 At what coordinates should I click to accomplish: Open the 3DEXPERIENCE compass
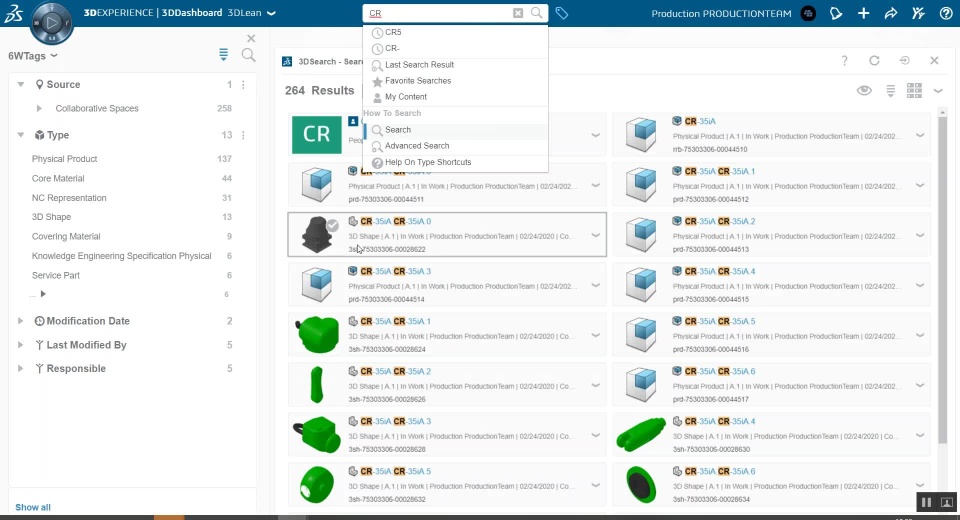click(x=51, y=23)
